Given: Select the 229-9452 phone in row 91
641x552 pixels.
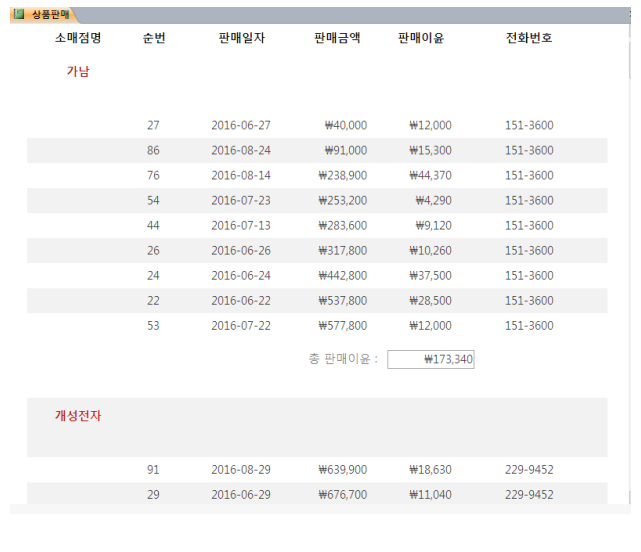Looking at the screenshot, I should tap(529, 469).
